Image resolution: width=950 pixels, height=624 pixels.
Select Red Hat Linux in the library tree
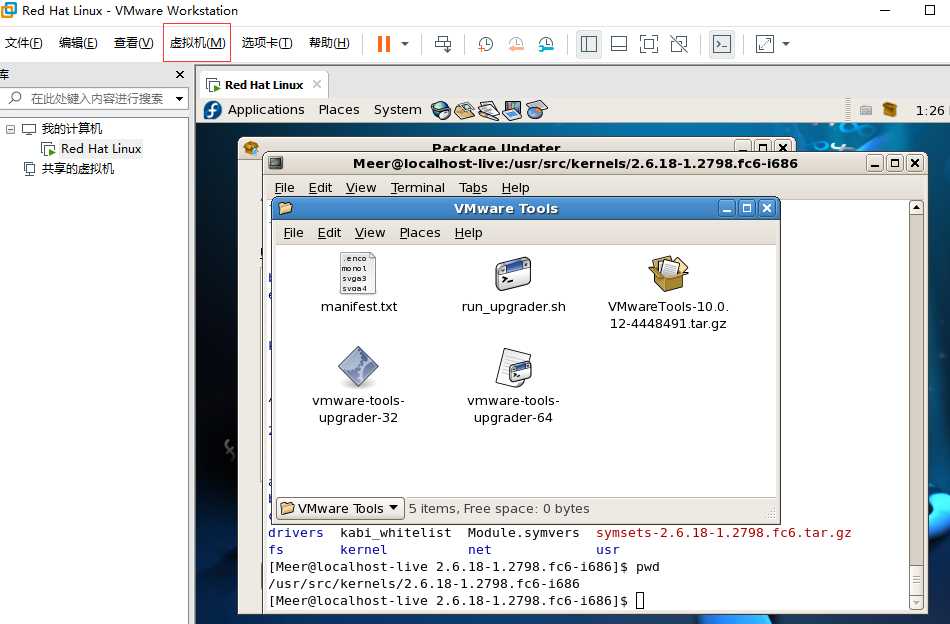coord(101,148)
